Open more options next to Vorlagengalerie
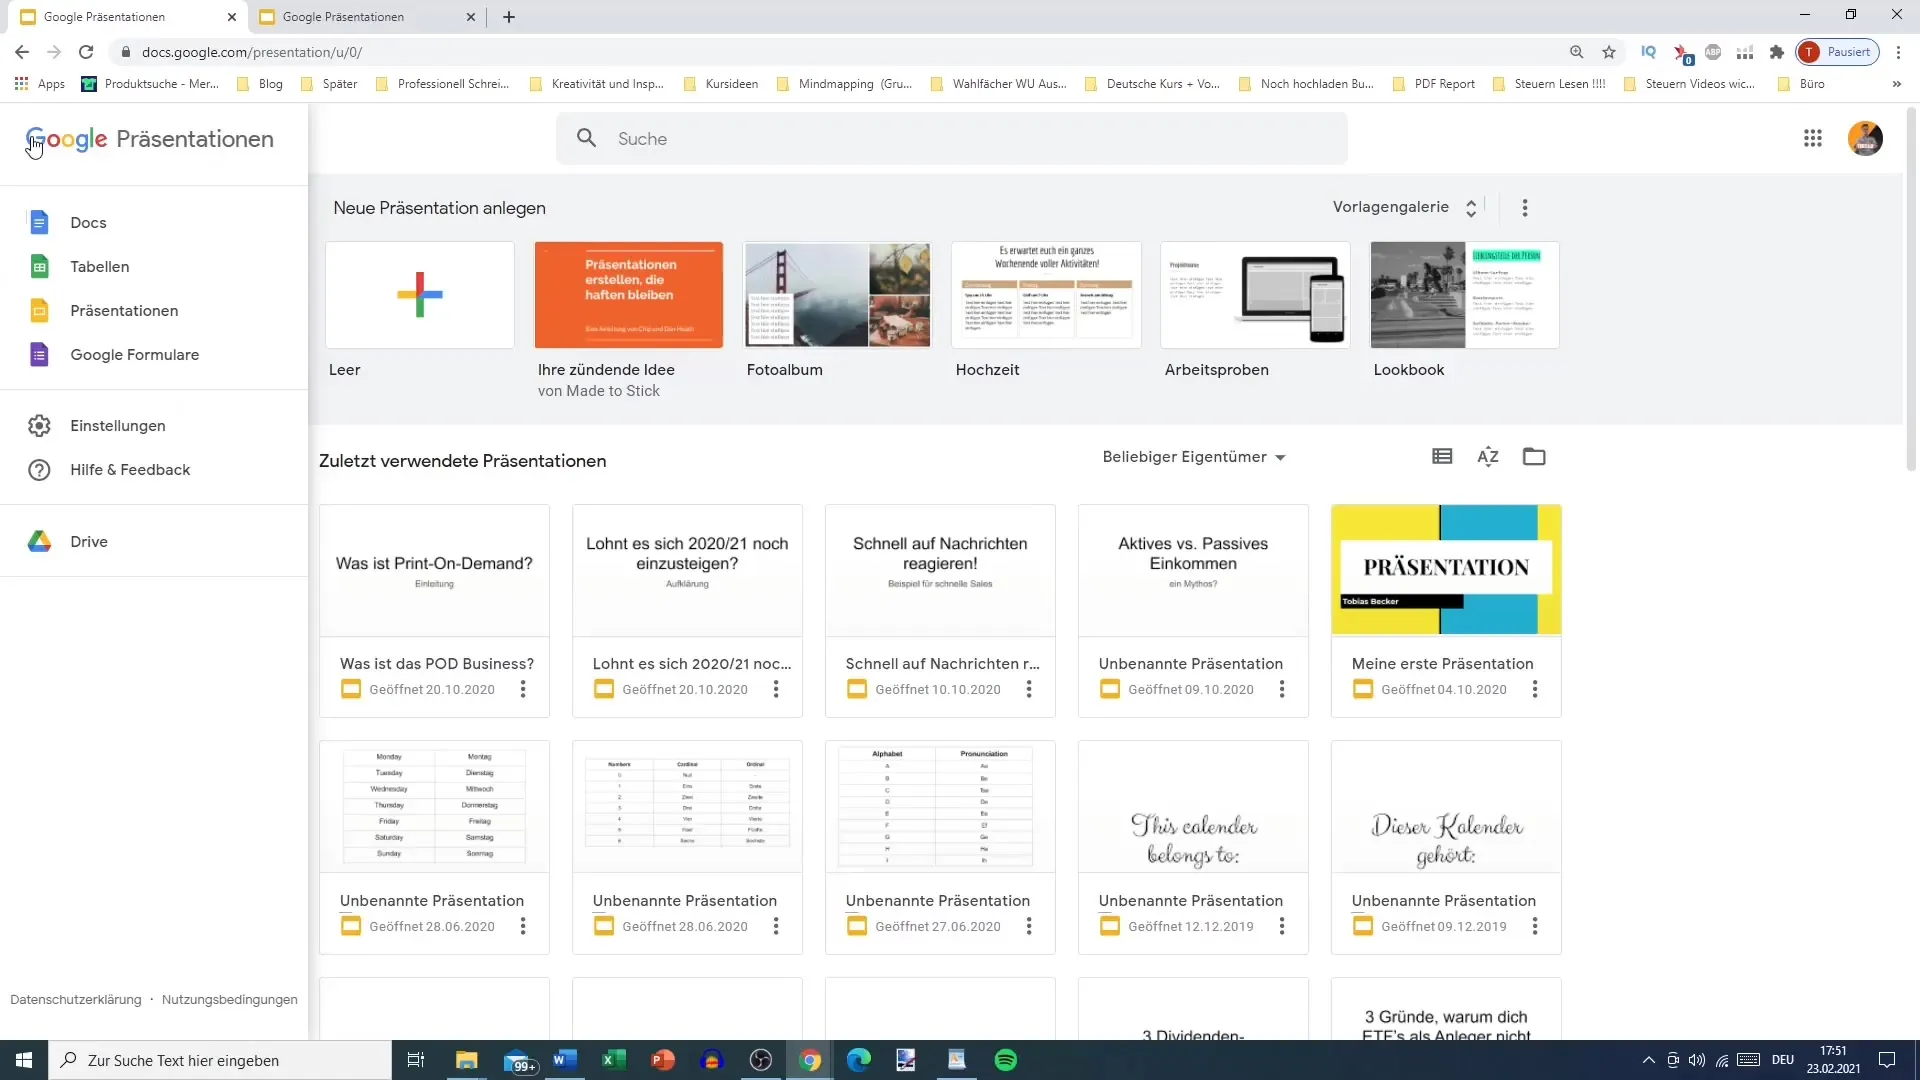The width and height of the screenshot is (1920, 1080). point(1524,208)
